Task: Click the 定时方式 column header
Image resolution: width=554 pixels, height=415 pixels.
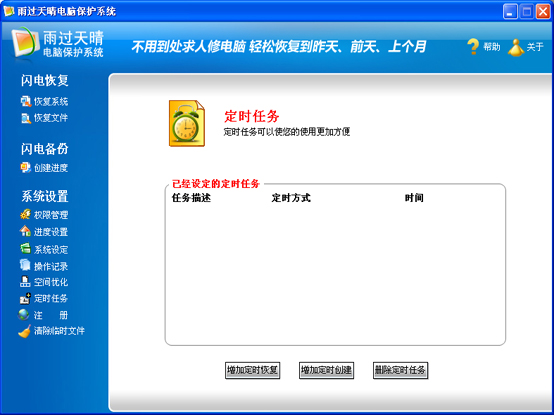Action: (x=291, y=198)
